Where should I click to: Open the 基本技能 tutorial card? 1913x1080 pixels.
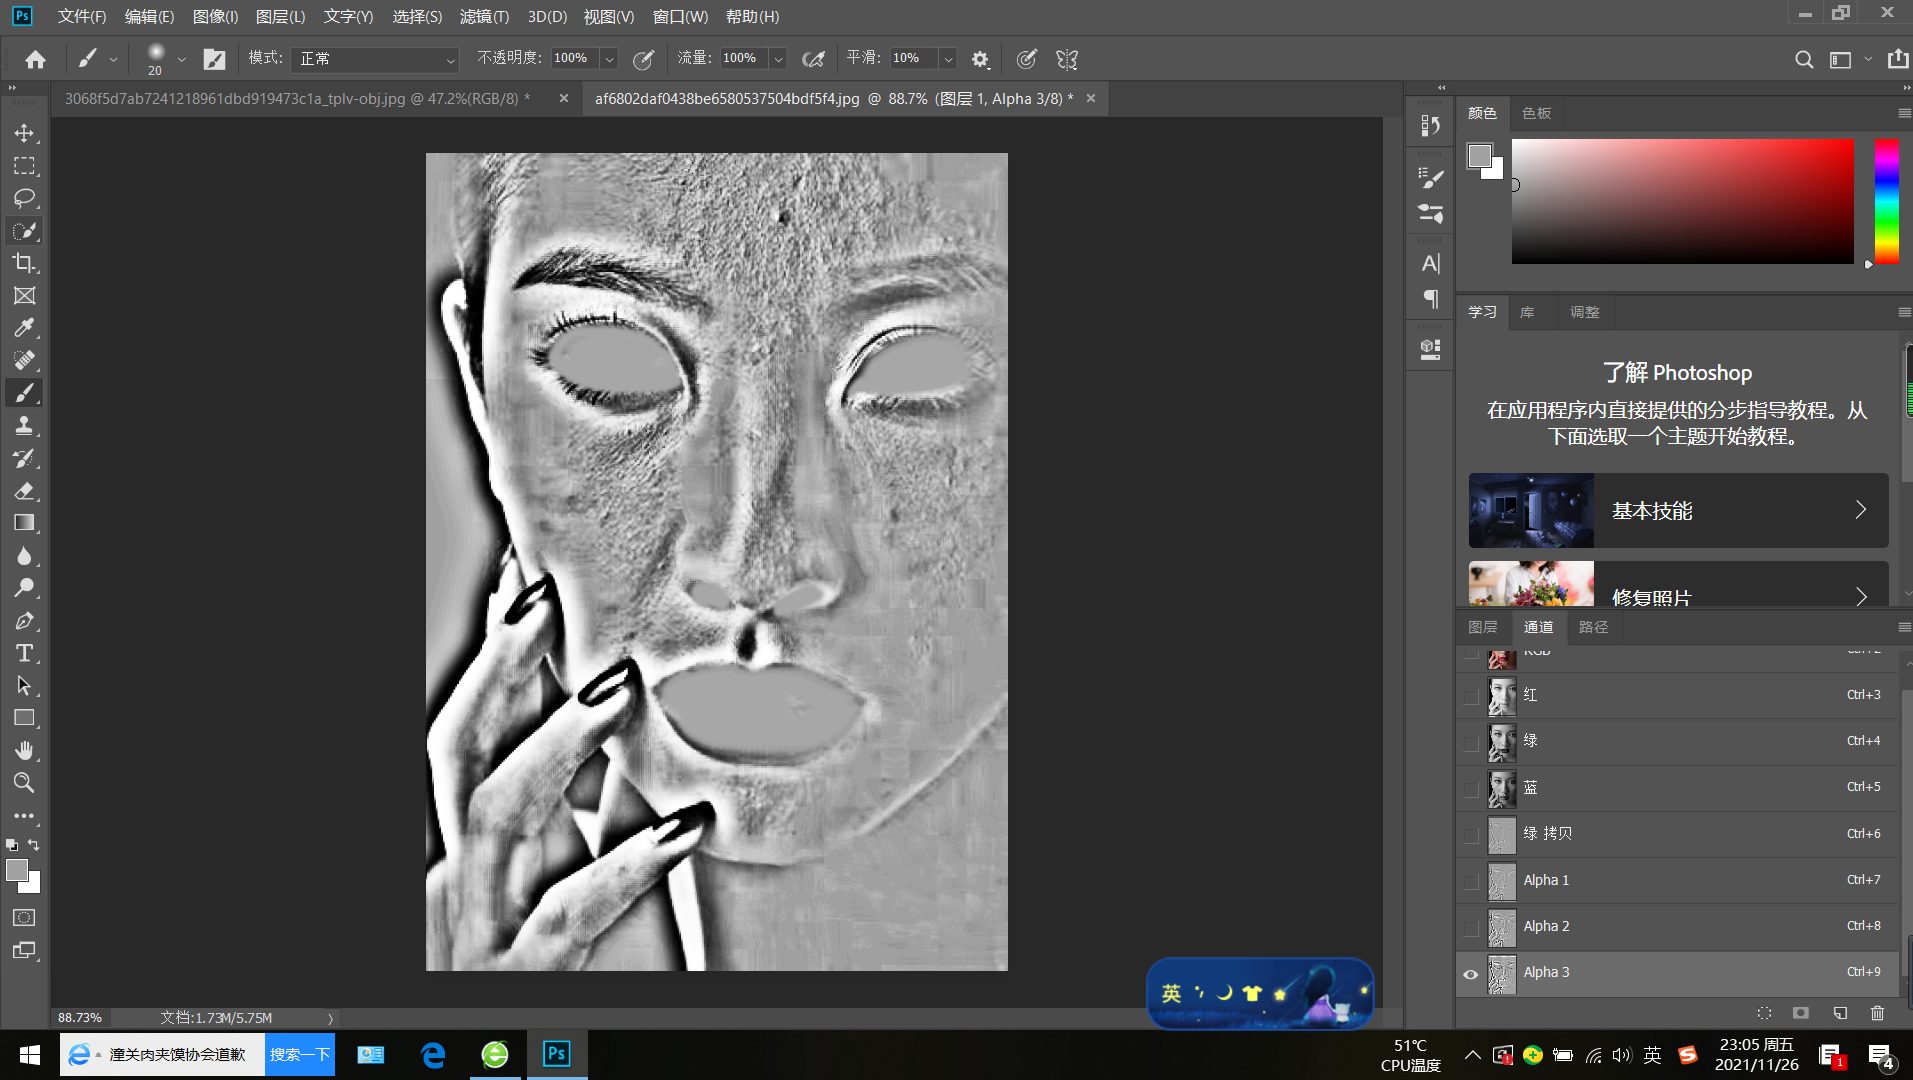tap(1678, 510)
